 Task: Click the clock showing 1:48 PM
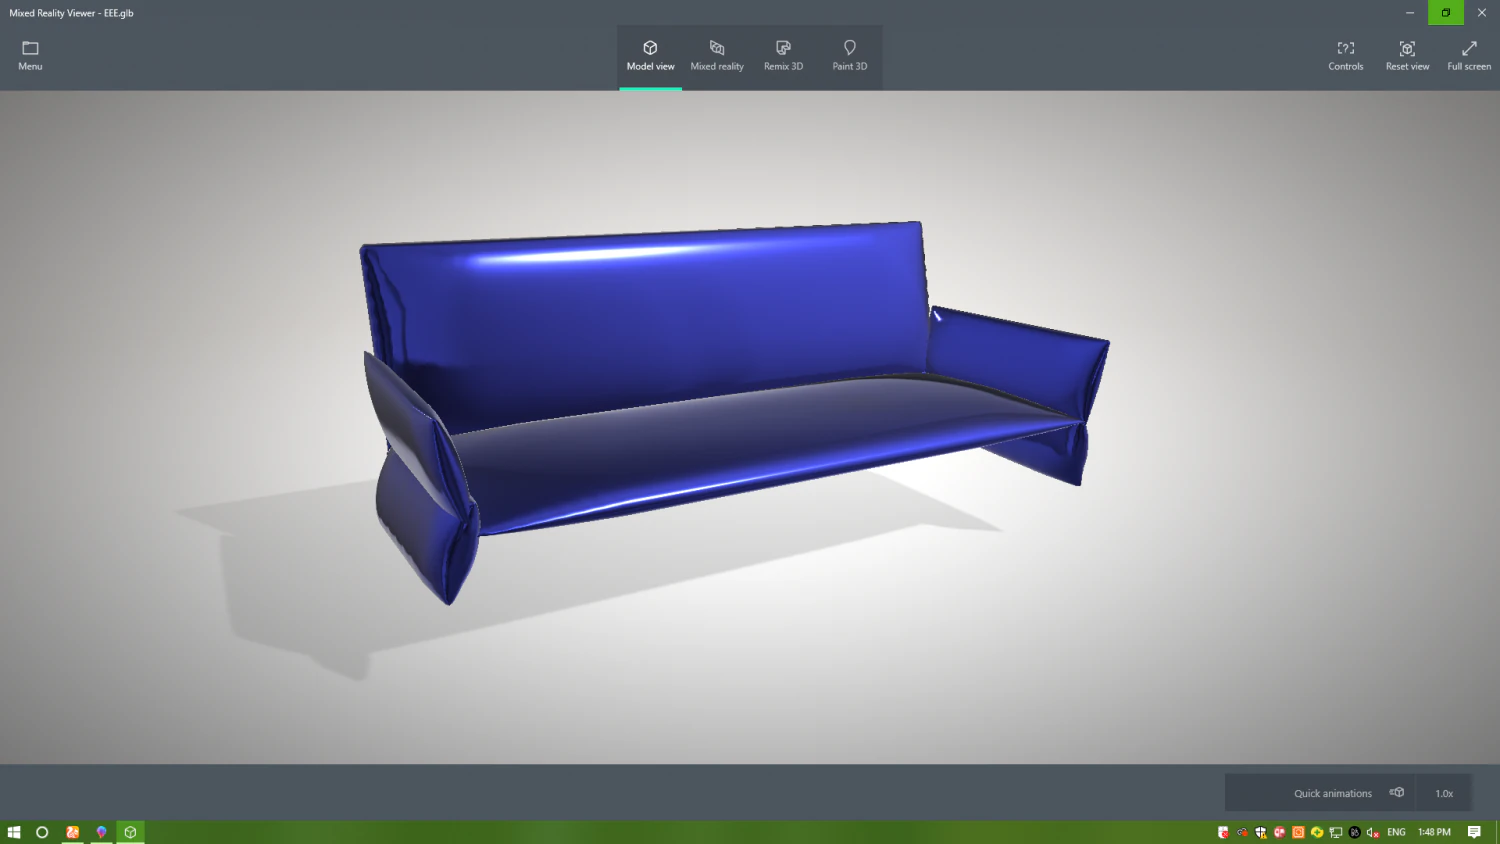pyautogui.click(x=1434, y=832)
